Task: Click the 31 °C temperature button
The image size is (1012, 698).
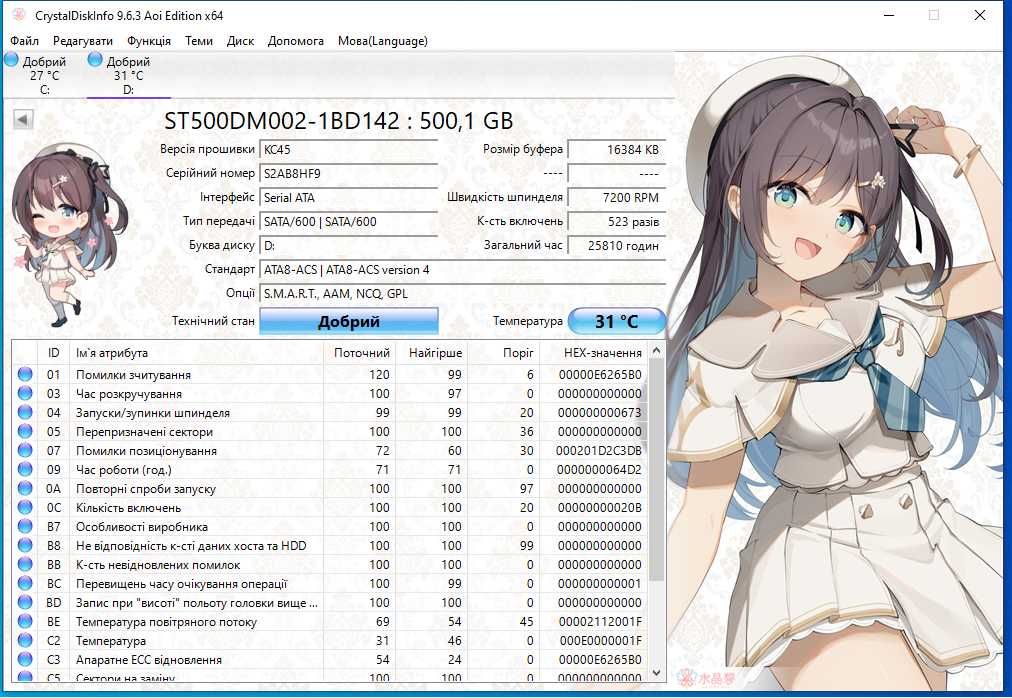Action: click(x=616, y=321)
